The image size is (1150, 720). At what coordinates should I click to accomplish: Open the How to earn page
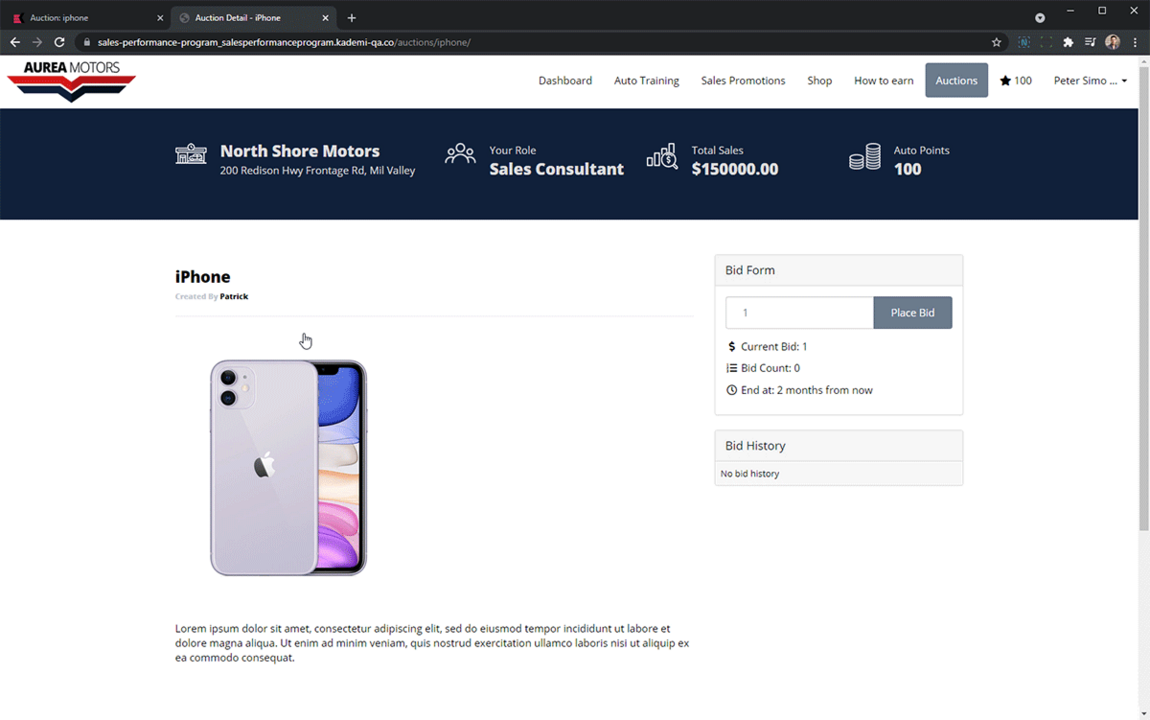(883, 81)
